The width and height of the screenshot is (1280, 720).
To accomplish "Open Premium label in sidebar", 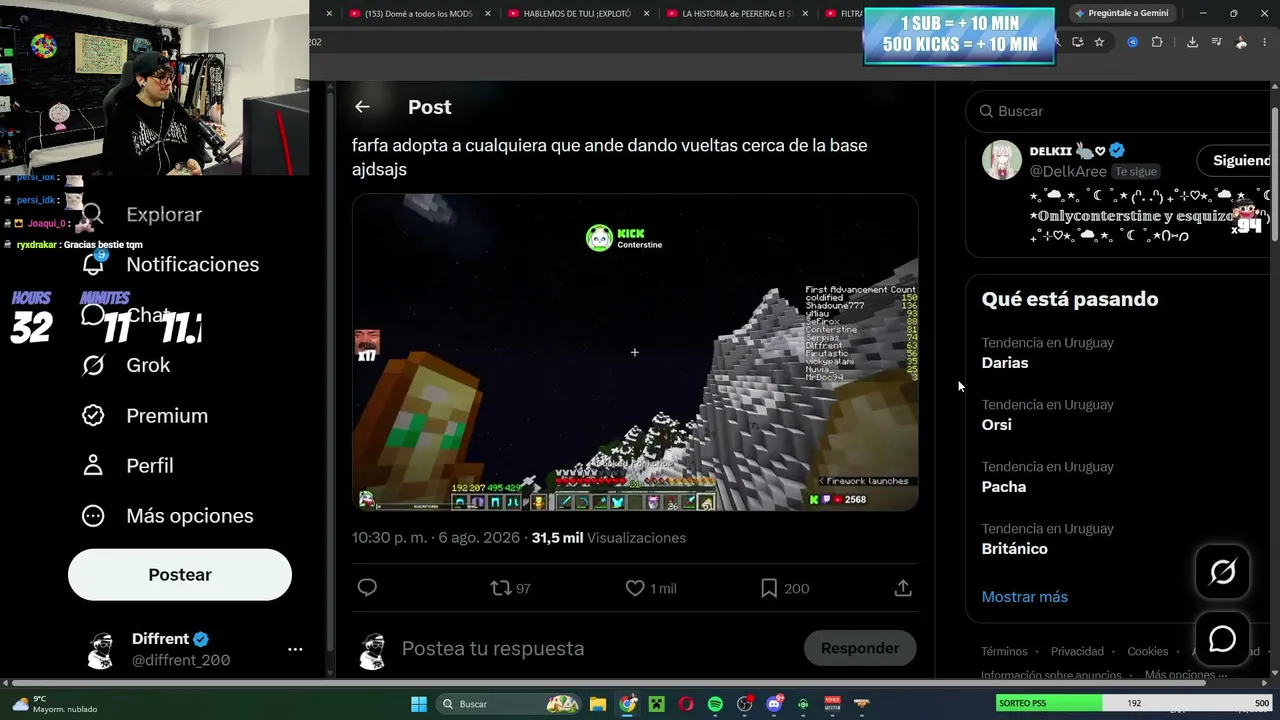I will pyautogui.click(x=167, y=415).
